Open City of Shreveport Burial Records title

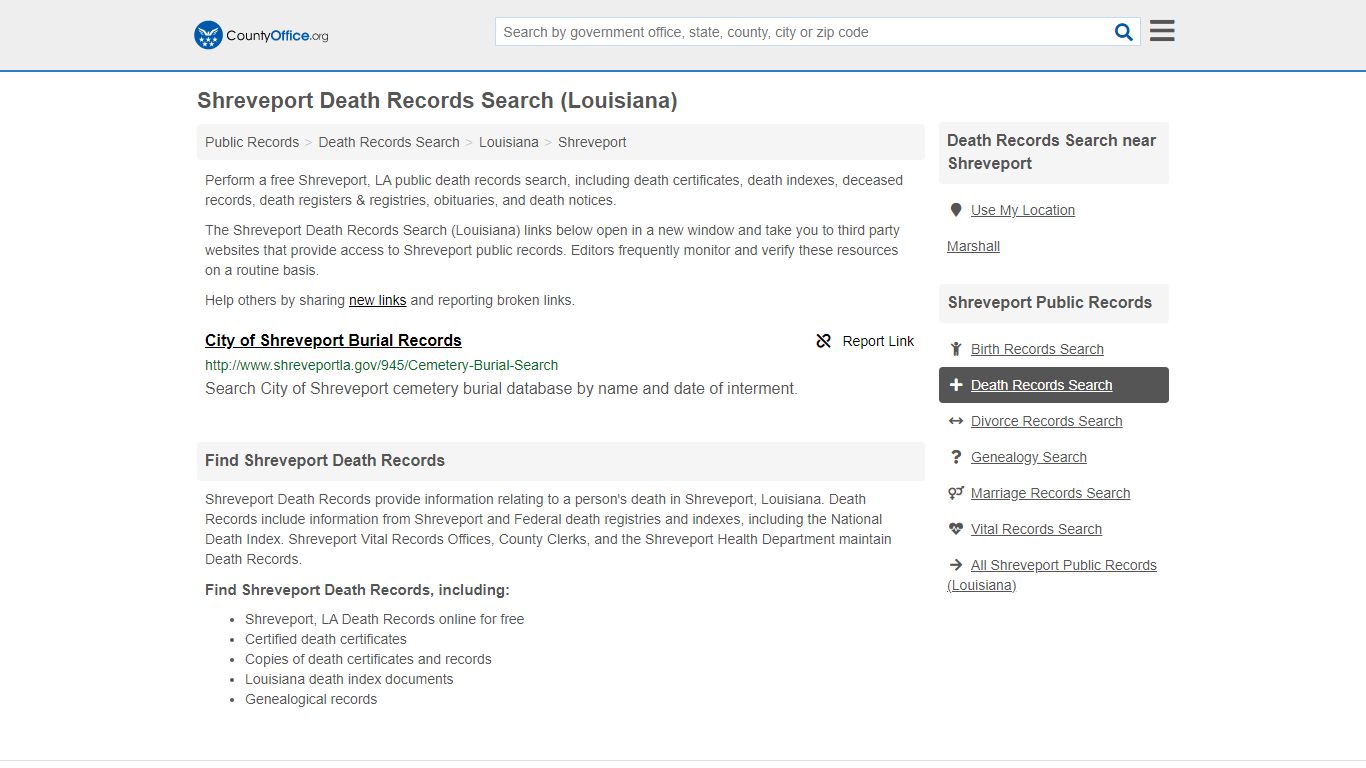(333, 340)
